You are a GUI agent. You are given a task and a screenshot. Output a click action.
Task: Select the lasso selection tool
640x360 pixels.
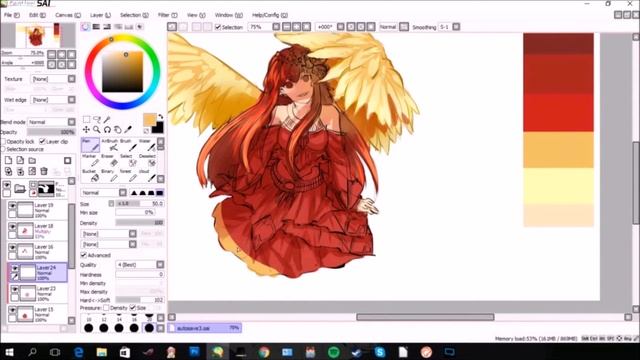point(97,119)
